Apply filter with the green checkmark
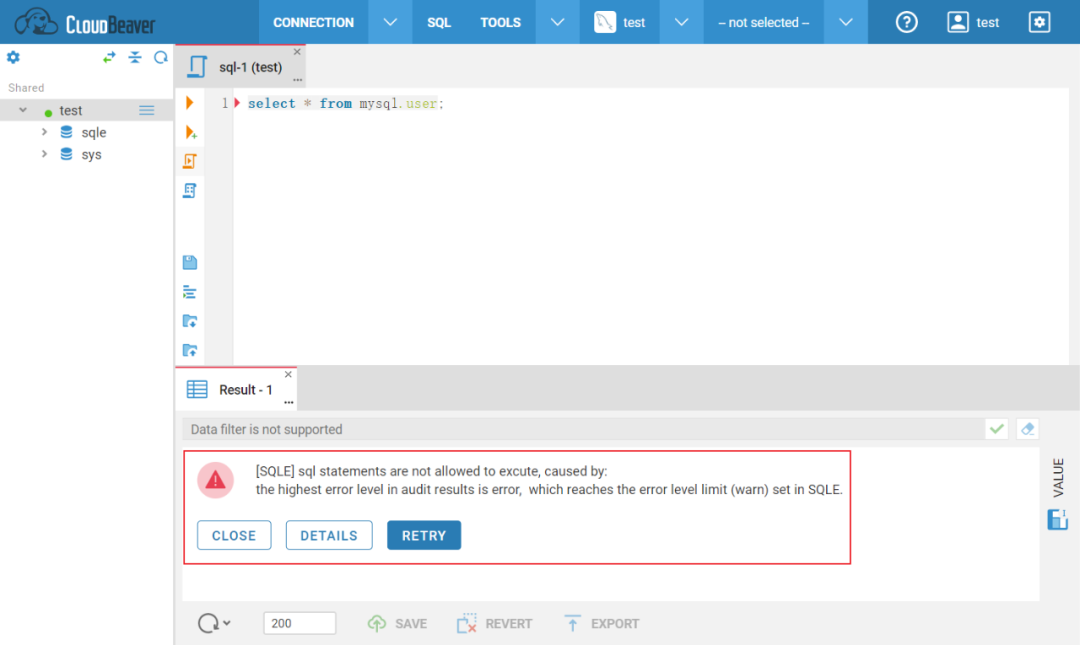This screenshot has width=1080, height=645. (x=996, y=428)
